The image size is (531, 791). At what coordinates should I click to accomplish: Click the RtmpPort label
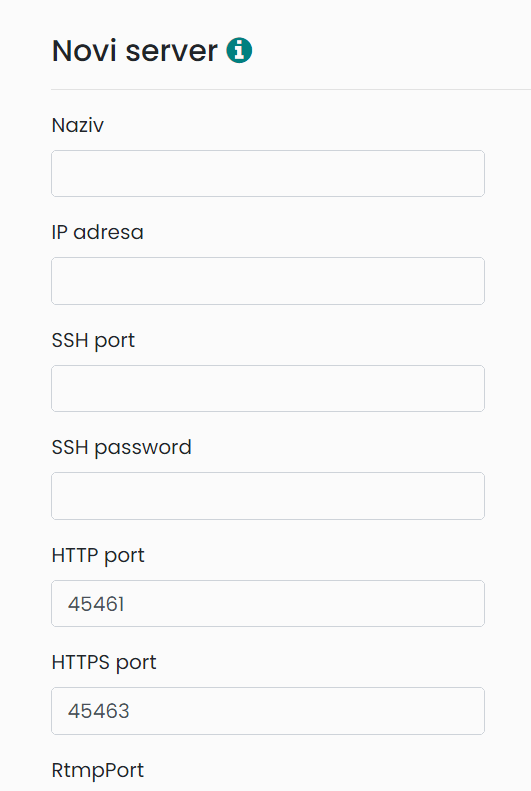coord(98,771)
